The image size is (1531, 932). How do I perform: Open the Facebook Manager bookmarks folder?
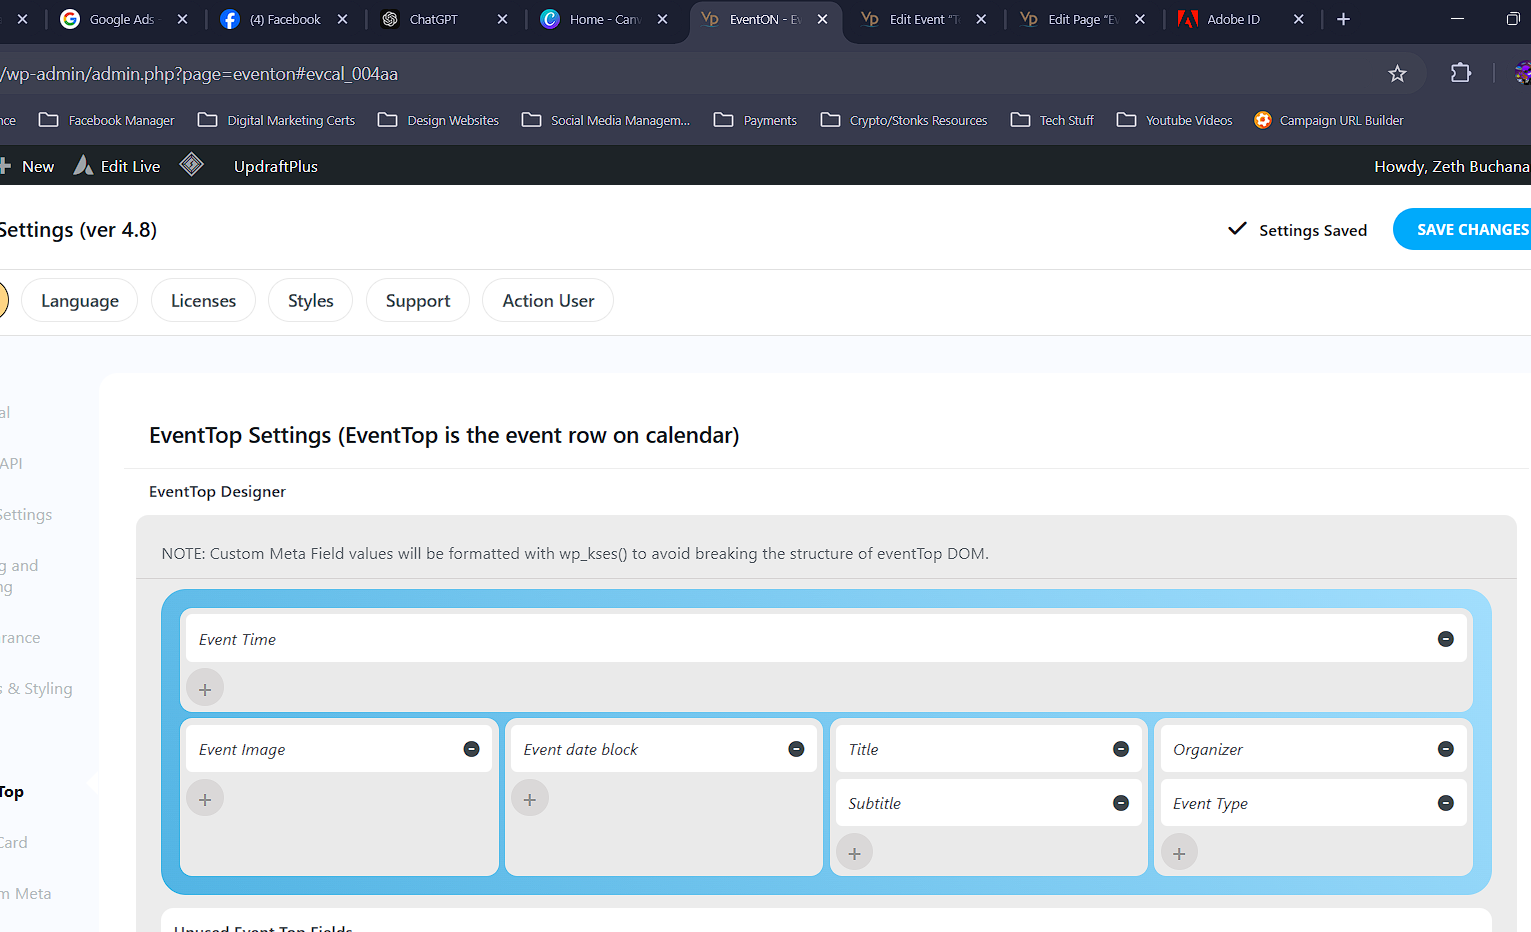click(x=107, y=120)
